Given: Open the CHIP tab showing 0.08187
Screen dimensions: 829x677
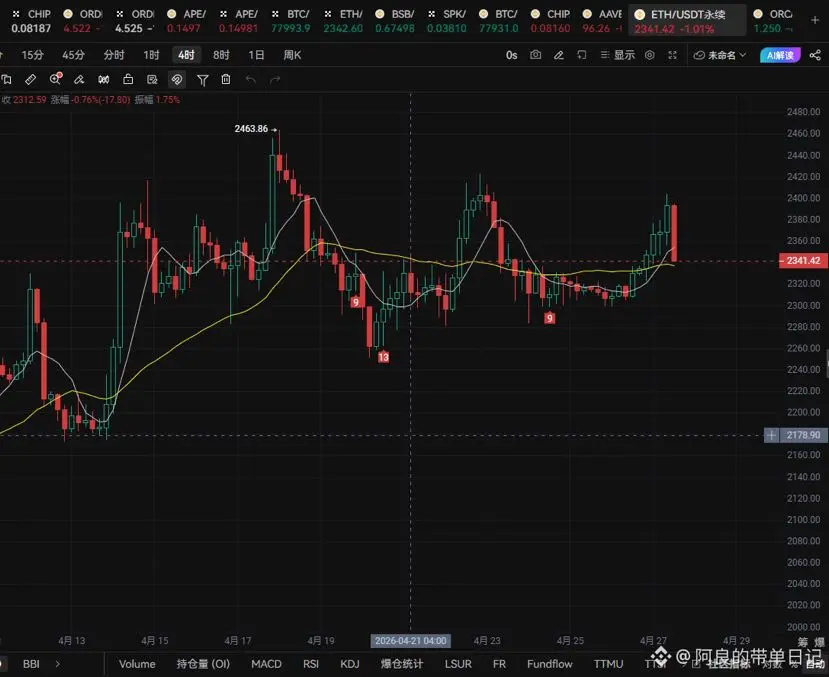Looking at the screenshot, I should (31, 21).
